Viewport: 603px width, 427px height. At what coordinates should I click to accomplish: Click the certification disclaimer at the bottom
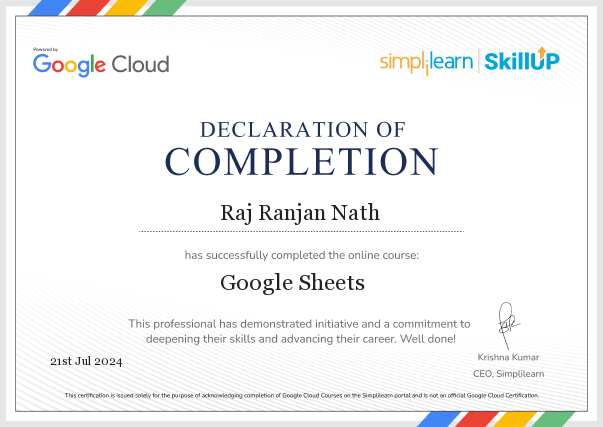[x=301, y=395]
